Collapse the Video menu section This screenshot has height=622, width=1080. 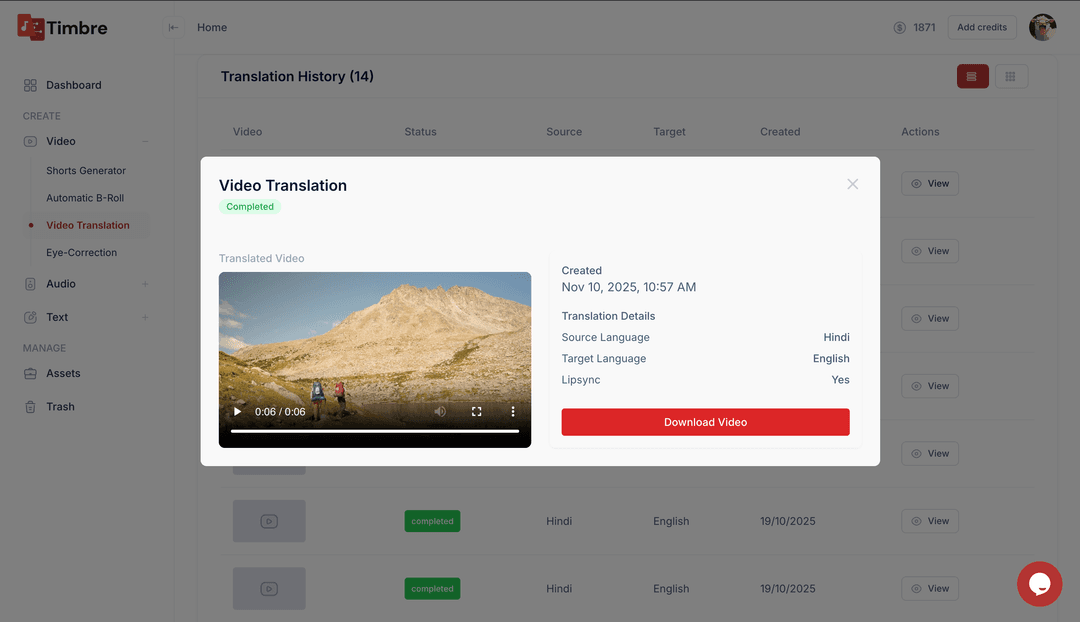click(145, 141)
